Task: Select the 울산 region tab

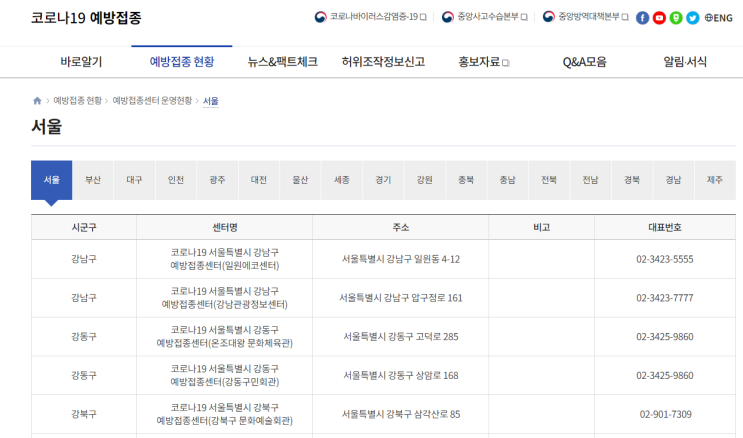Action: click(x=300, y=180)
